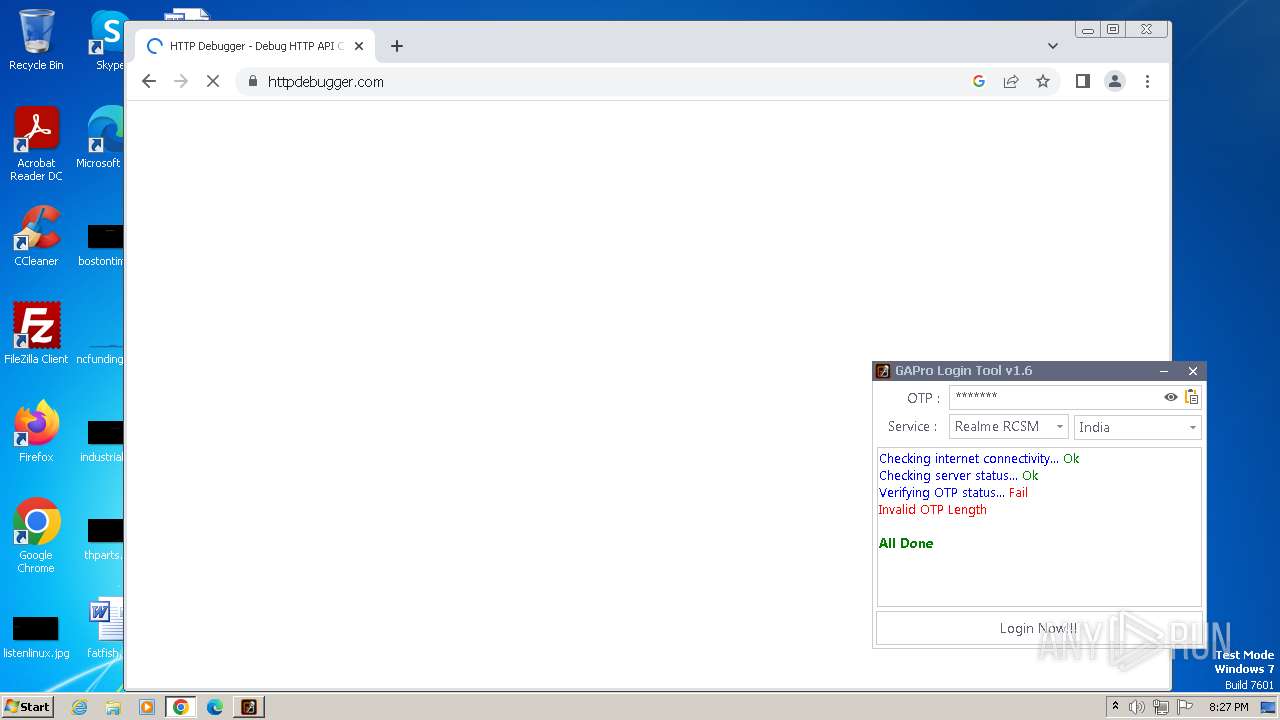Paste OTP using the clipboard icon

pos(1191,397)
